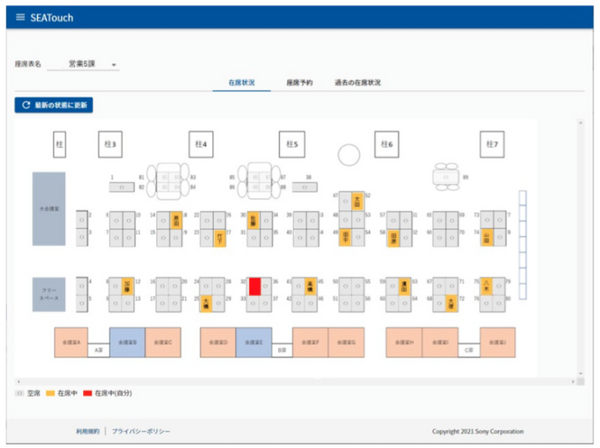Open the 過去の在席状況 tab

tap(356, 82)
